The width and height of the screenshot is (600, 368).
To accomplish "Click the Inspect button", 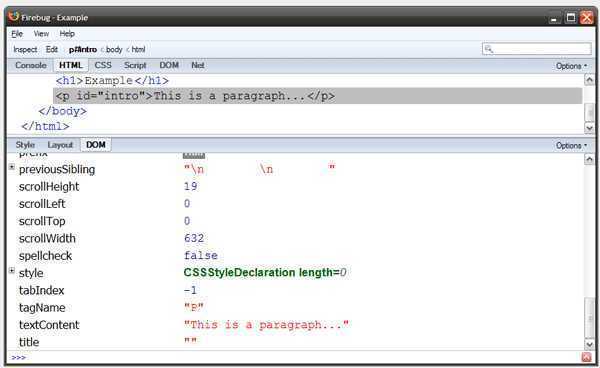I will [25, 49].
